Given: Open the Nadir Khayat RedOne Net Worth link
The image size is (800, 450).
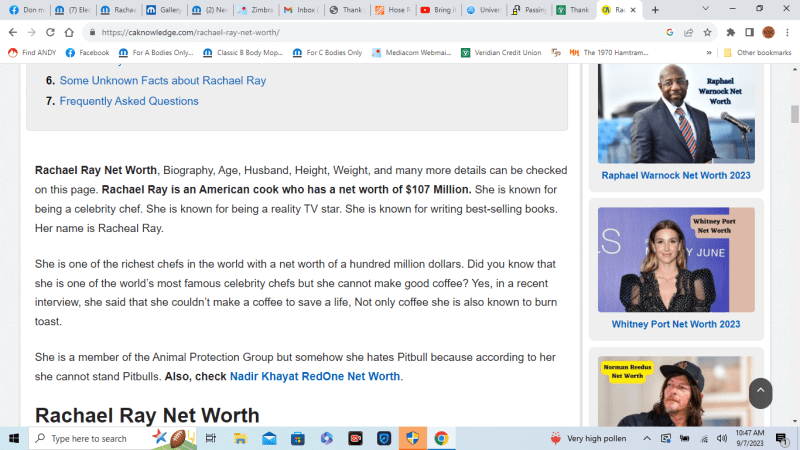Looking at the screenshot, I should 315,377.
